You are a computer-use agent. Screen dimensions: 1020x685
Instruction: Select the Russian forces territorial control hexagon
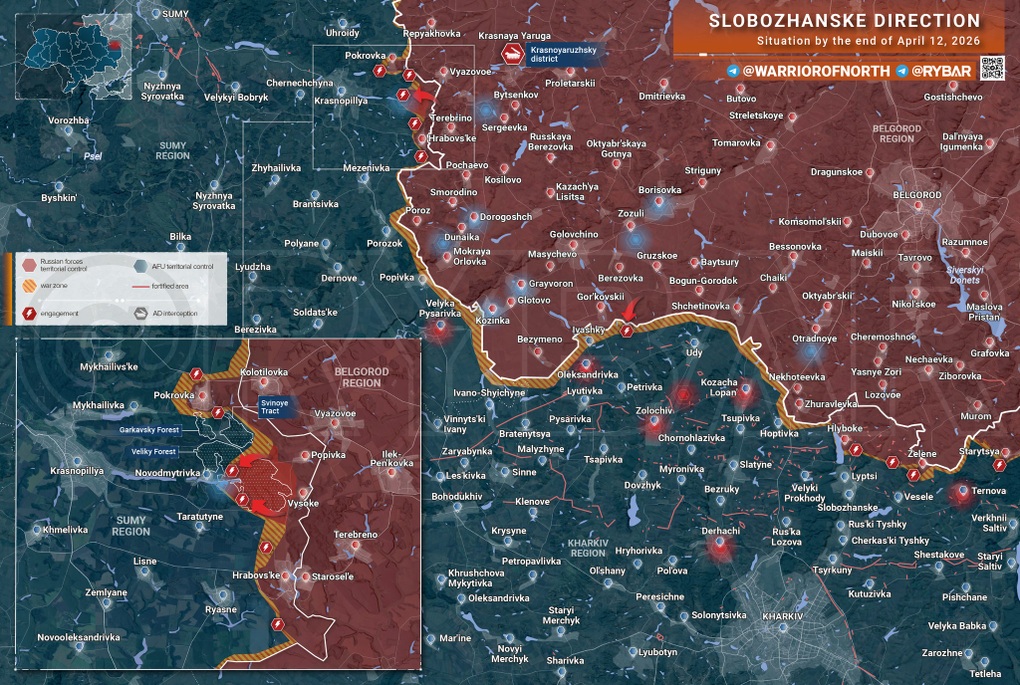tap(29, 265)
